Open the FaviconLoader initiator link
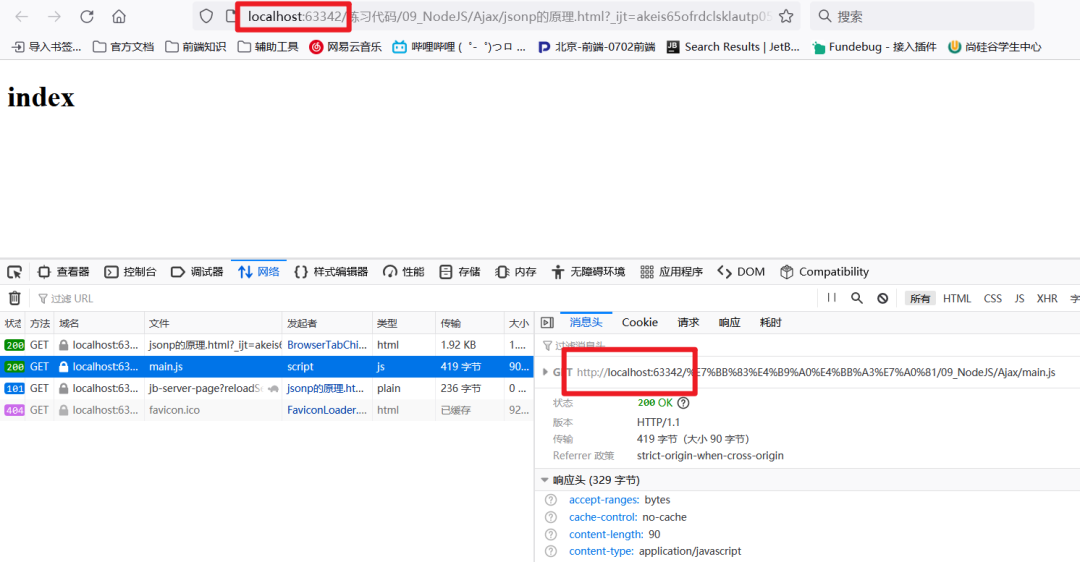The height and width of the screenshot is (562, 1080). coord(327,410)
